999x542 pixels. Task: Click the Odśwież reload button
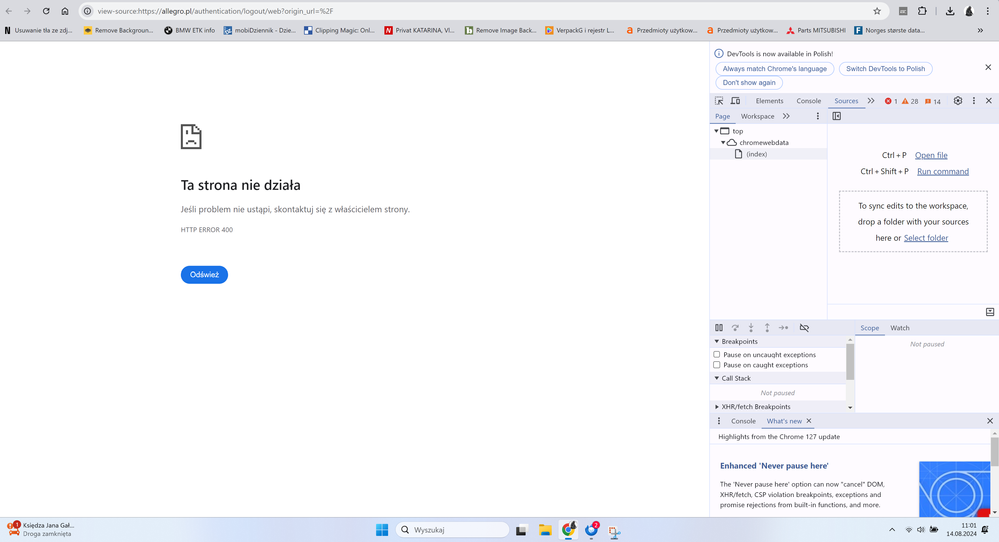pyautogui.click(x=204, y=275)
